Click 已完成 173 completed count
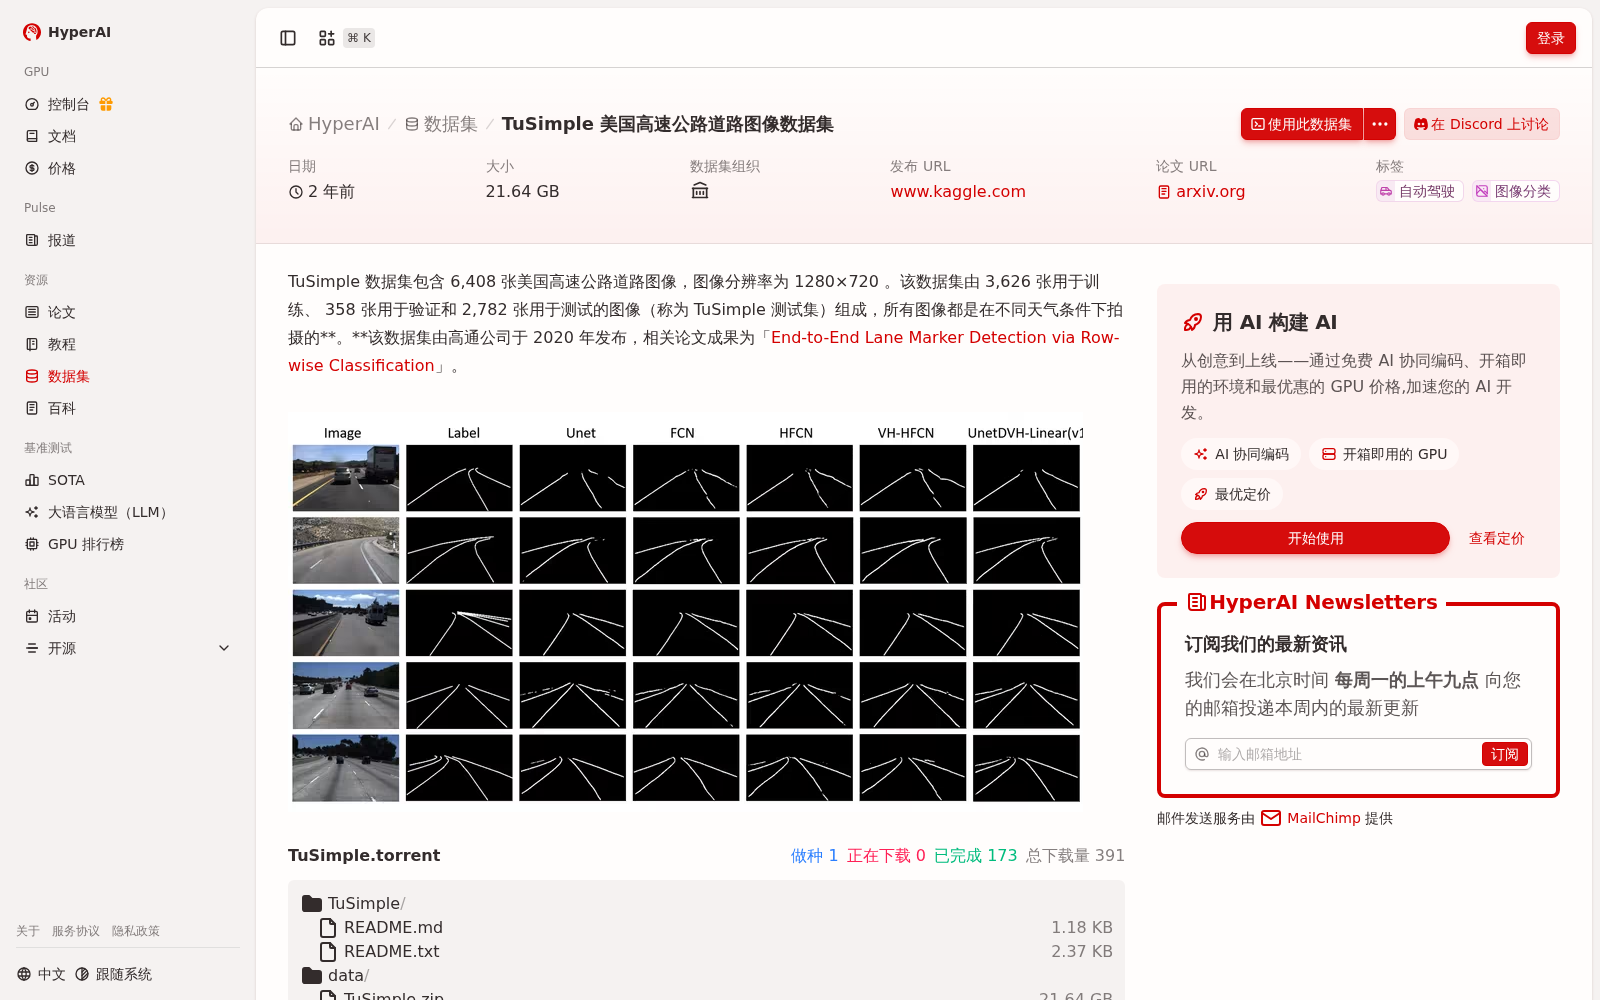The height and width of the screenshot is (1000, 1600). [x=975, y=855]
